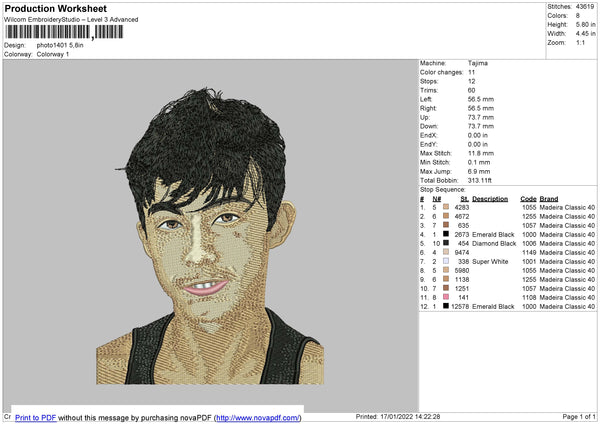Screen dimensions: 600x424
Task: Click the Stitches value 43619
Action: (585, 7)
